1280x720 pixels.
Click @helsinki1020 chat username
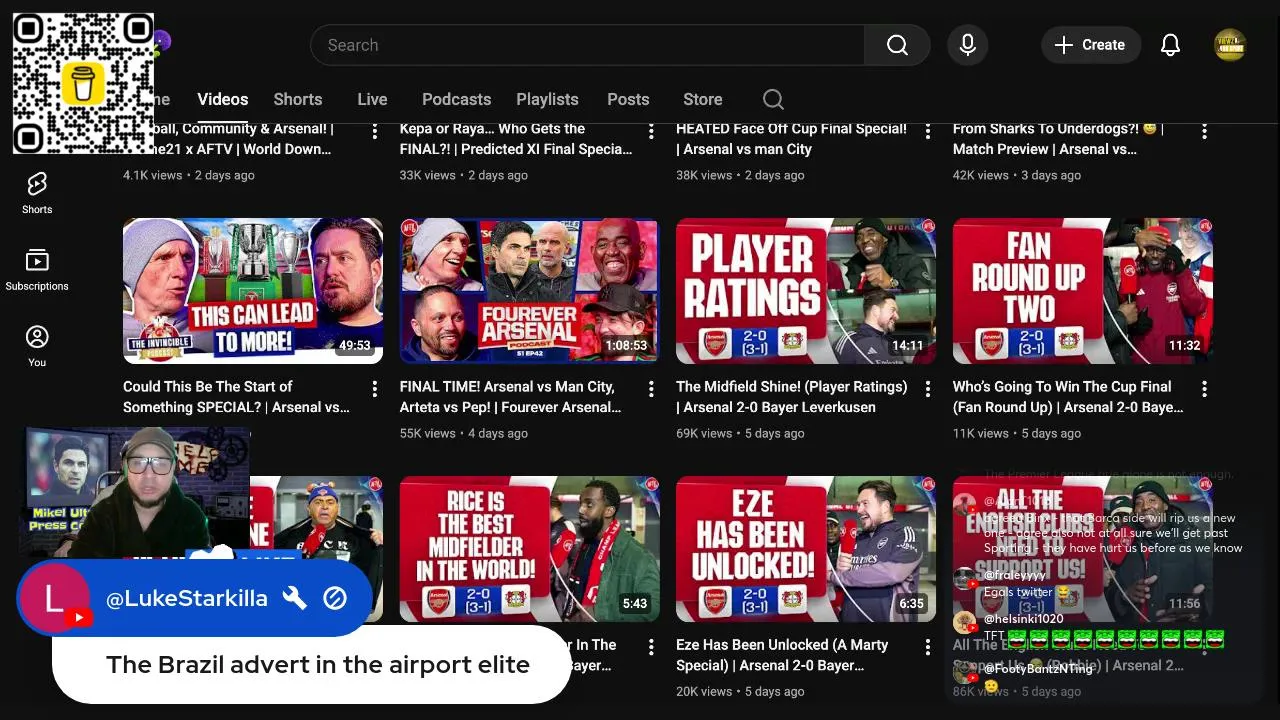(x=1024, y=619)
